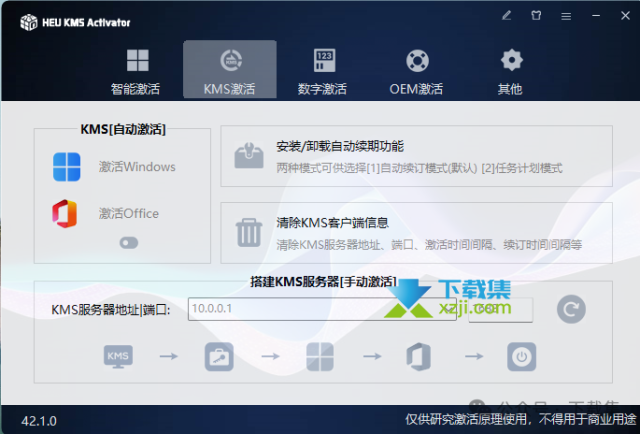Open the 数字激活 tab

point(323,70)
